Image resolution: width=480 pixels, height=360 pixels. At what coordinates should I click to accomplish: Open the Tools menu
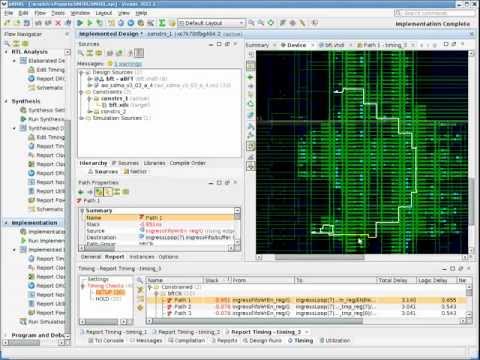pos(58,13)
